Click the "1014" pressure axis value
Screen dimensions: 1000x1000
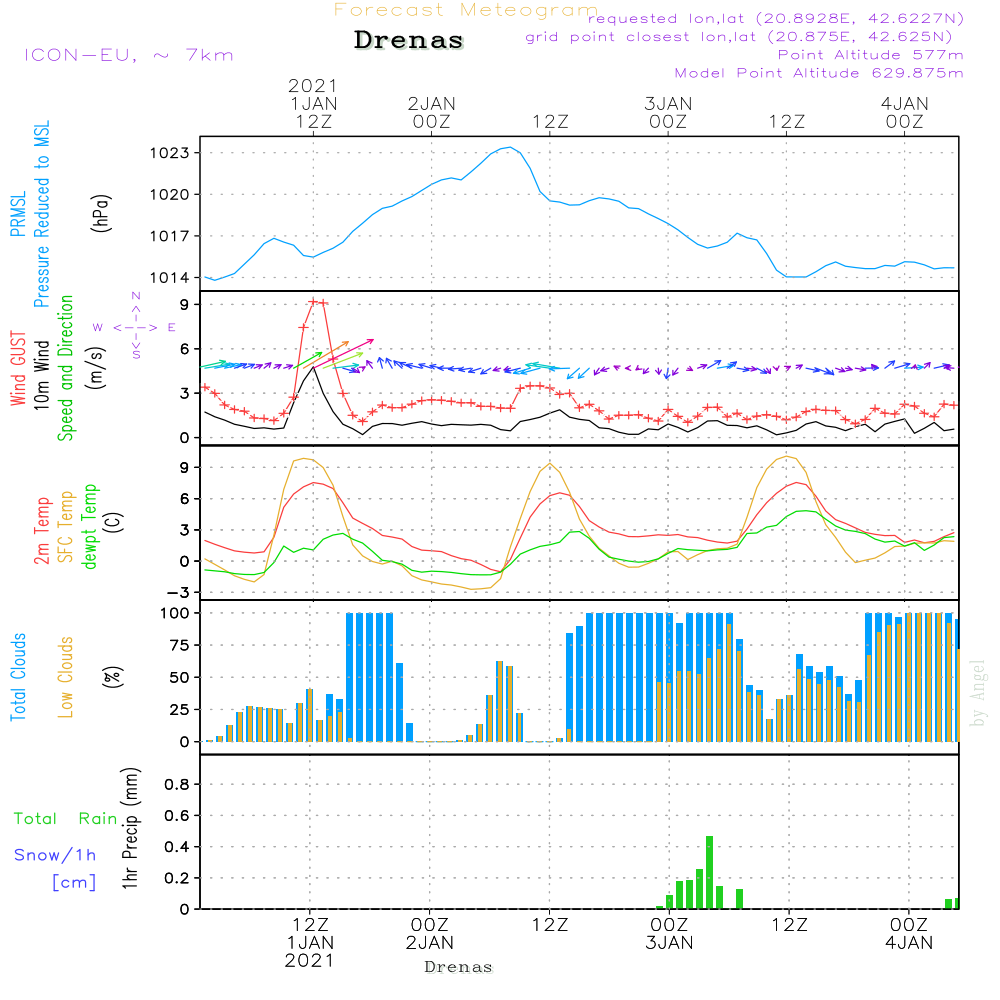coord(169,277)
